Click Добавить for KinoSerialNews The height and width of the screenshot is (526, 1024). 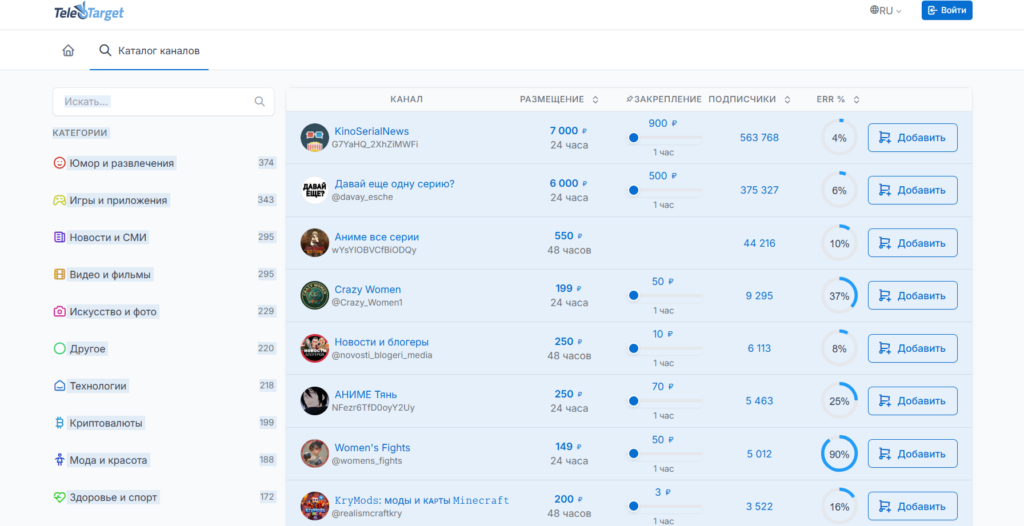click(912, 137)
